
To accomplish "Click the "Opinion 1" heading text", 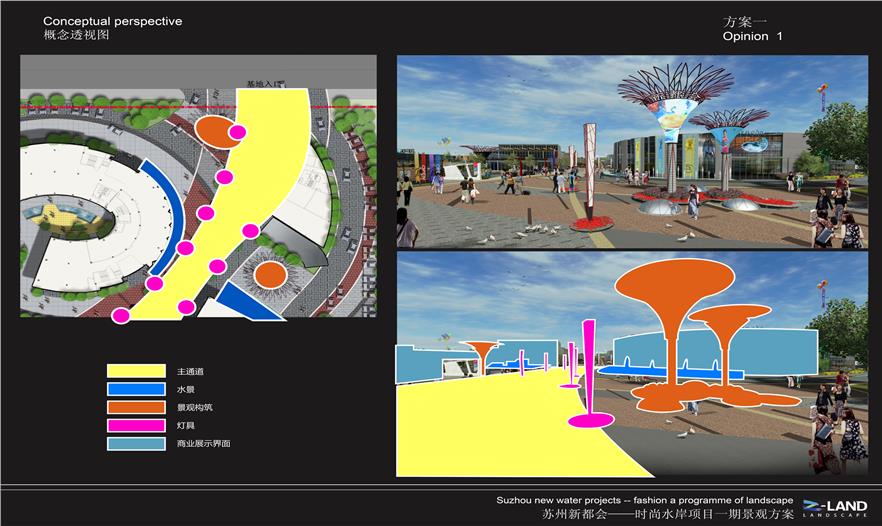I will click(752, 36).
